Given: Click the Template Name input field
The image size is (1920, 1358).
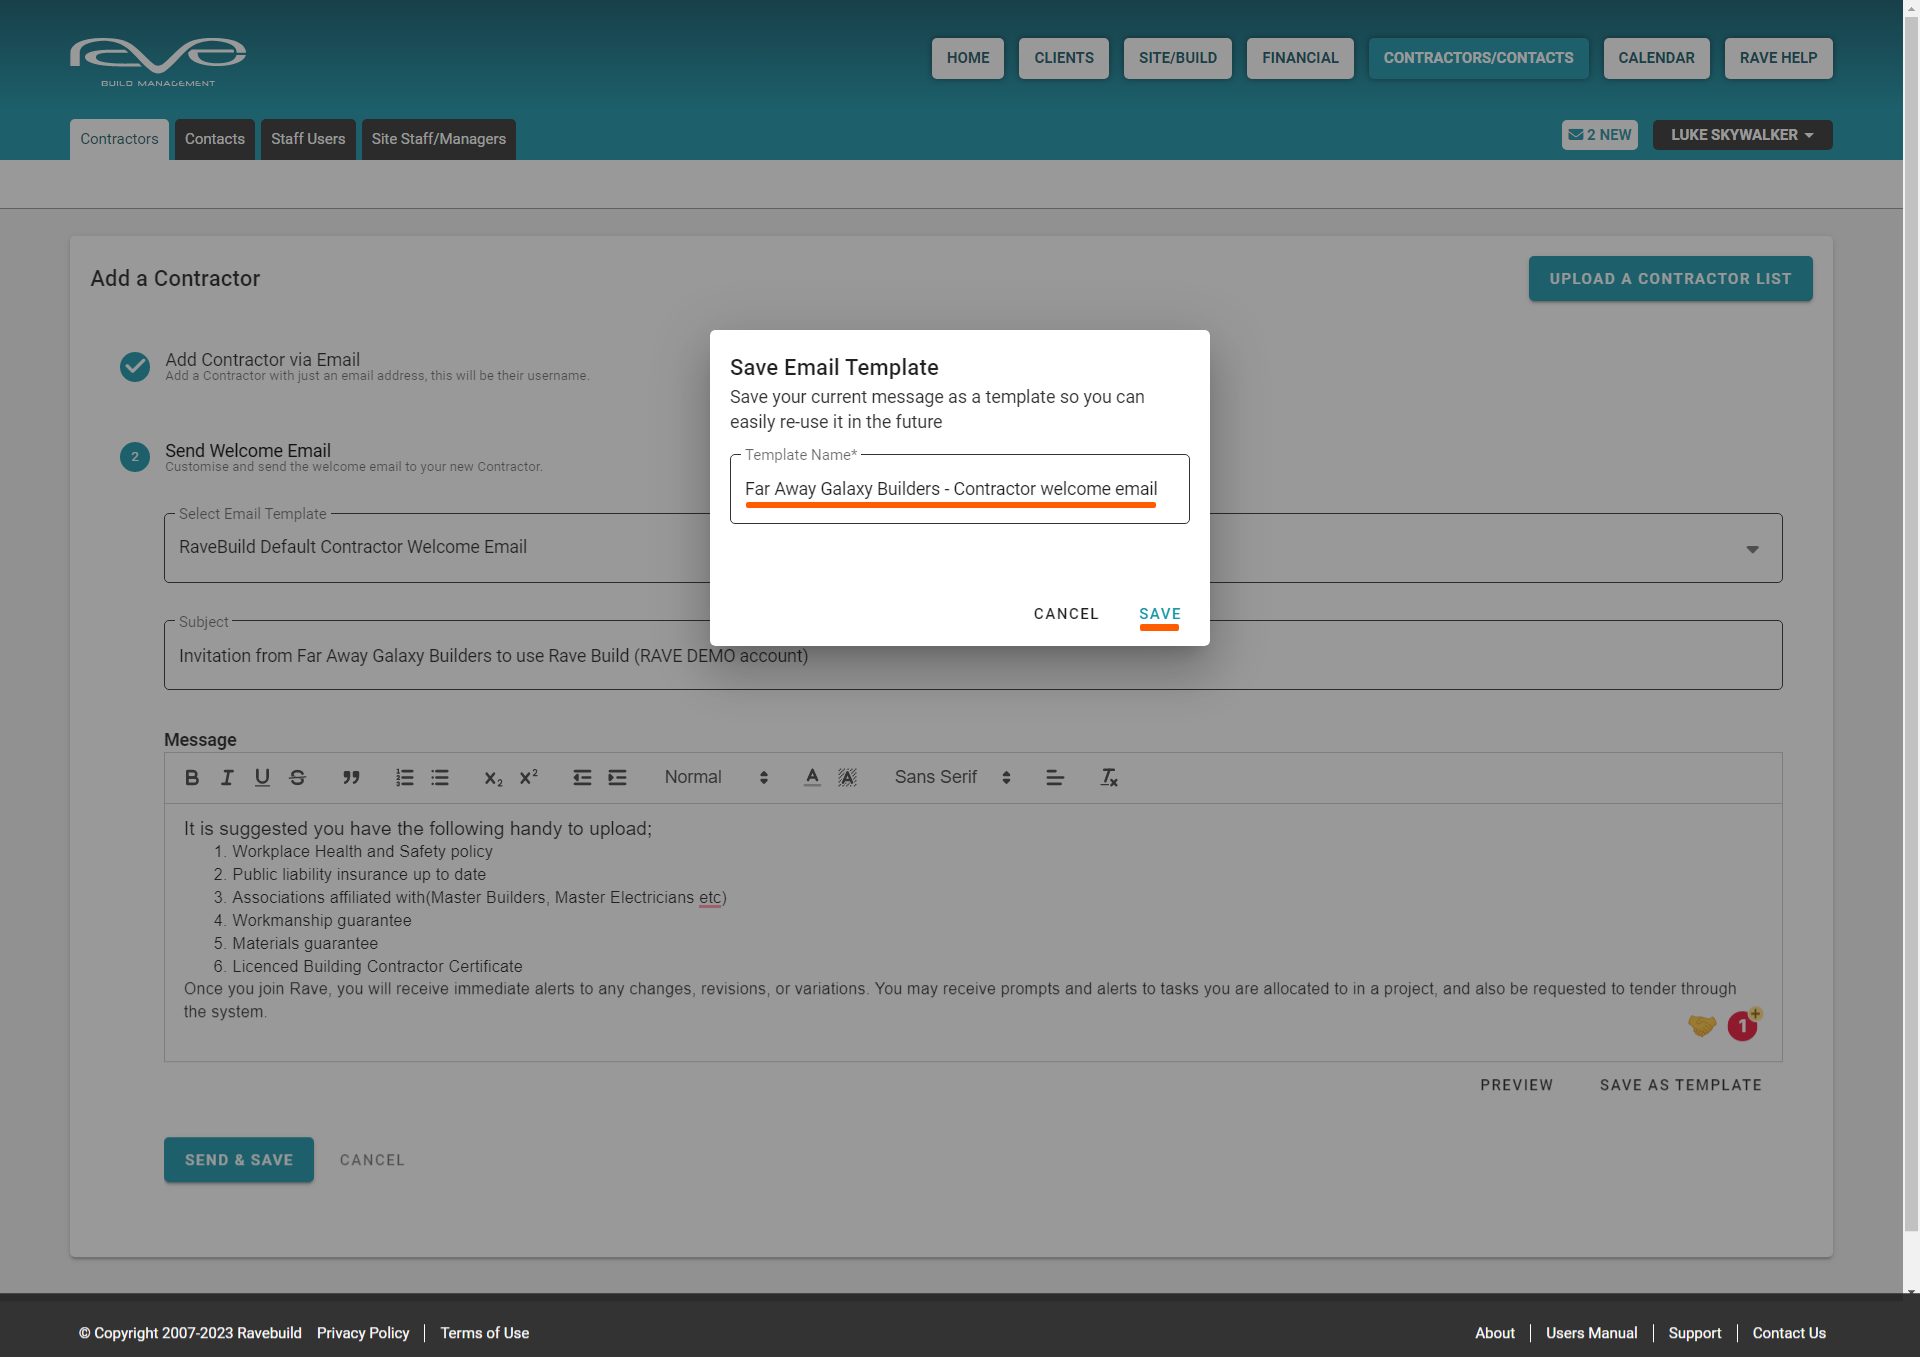Looking at the screenshot, I should 959,489.
